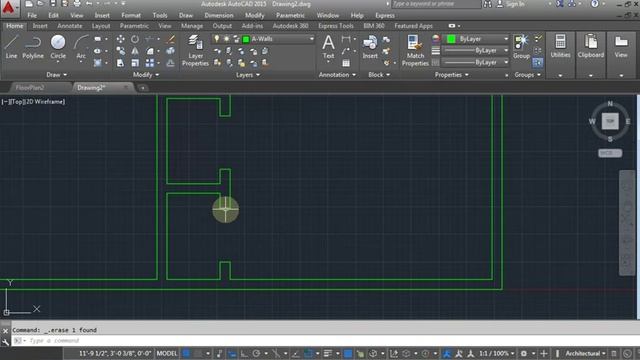640x360 pixels.
Task: Click the customization wrench icon by command line
Action: [5, 342]
